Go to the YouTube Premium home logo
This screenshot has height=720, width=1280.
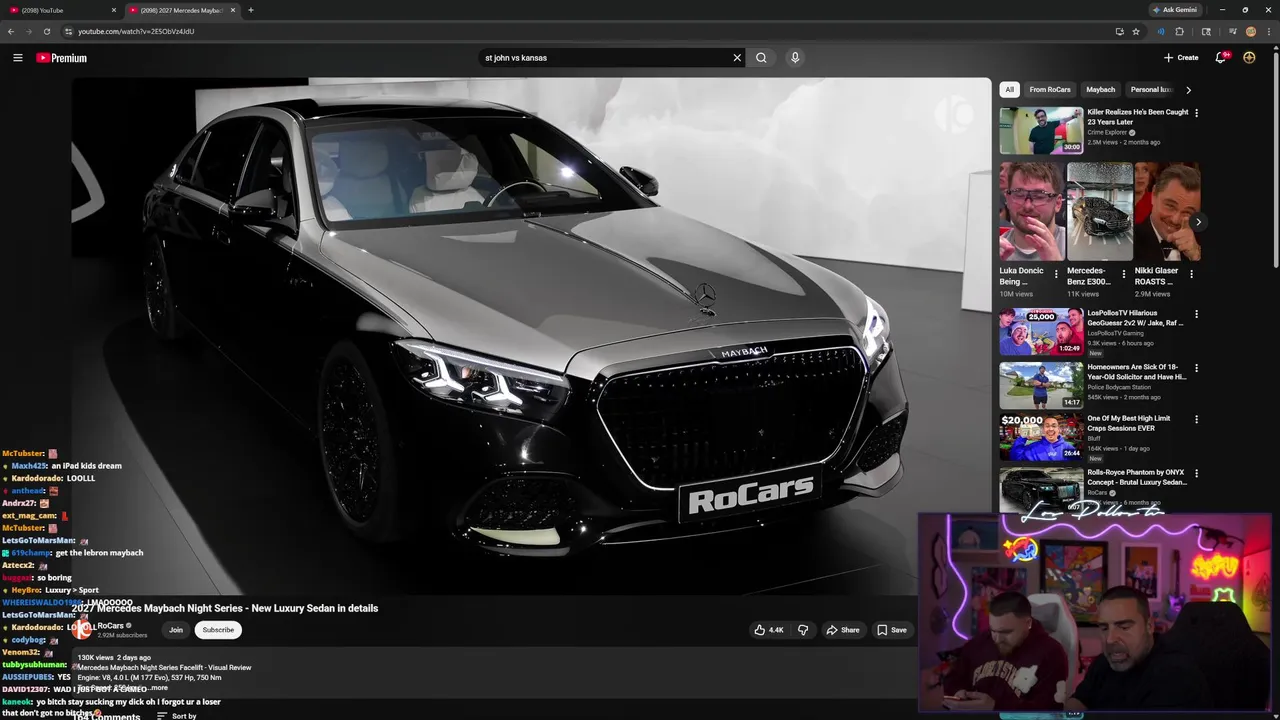pyautogui.click(x=62, y=58)
